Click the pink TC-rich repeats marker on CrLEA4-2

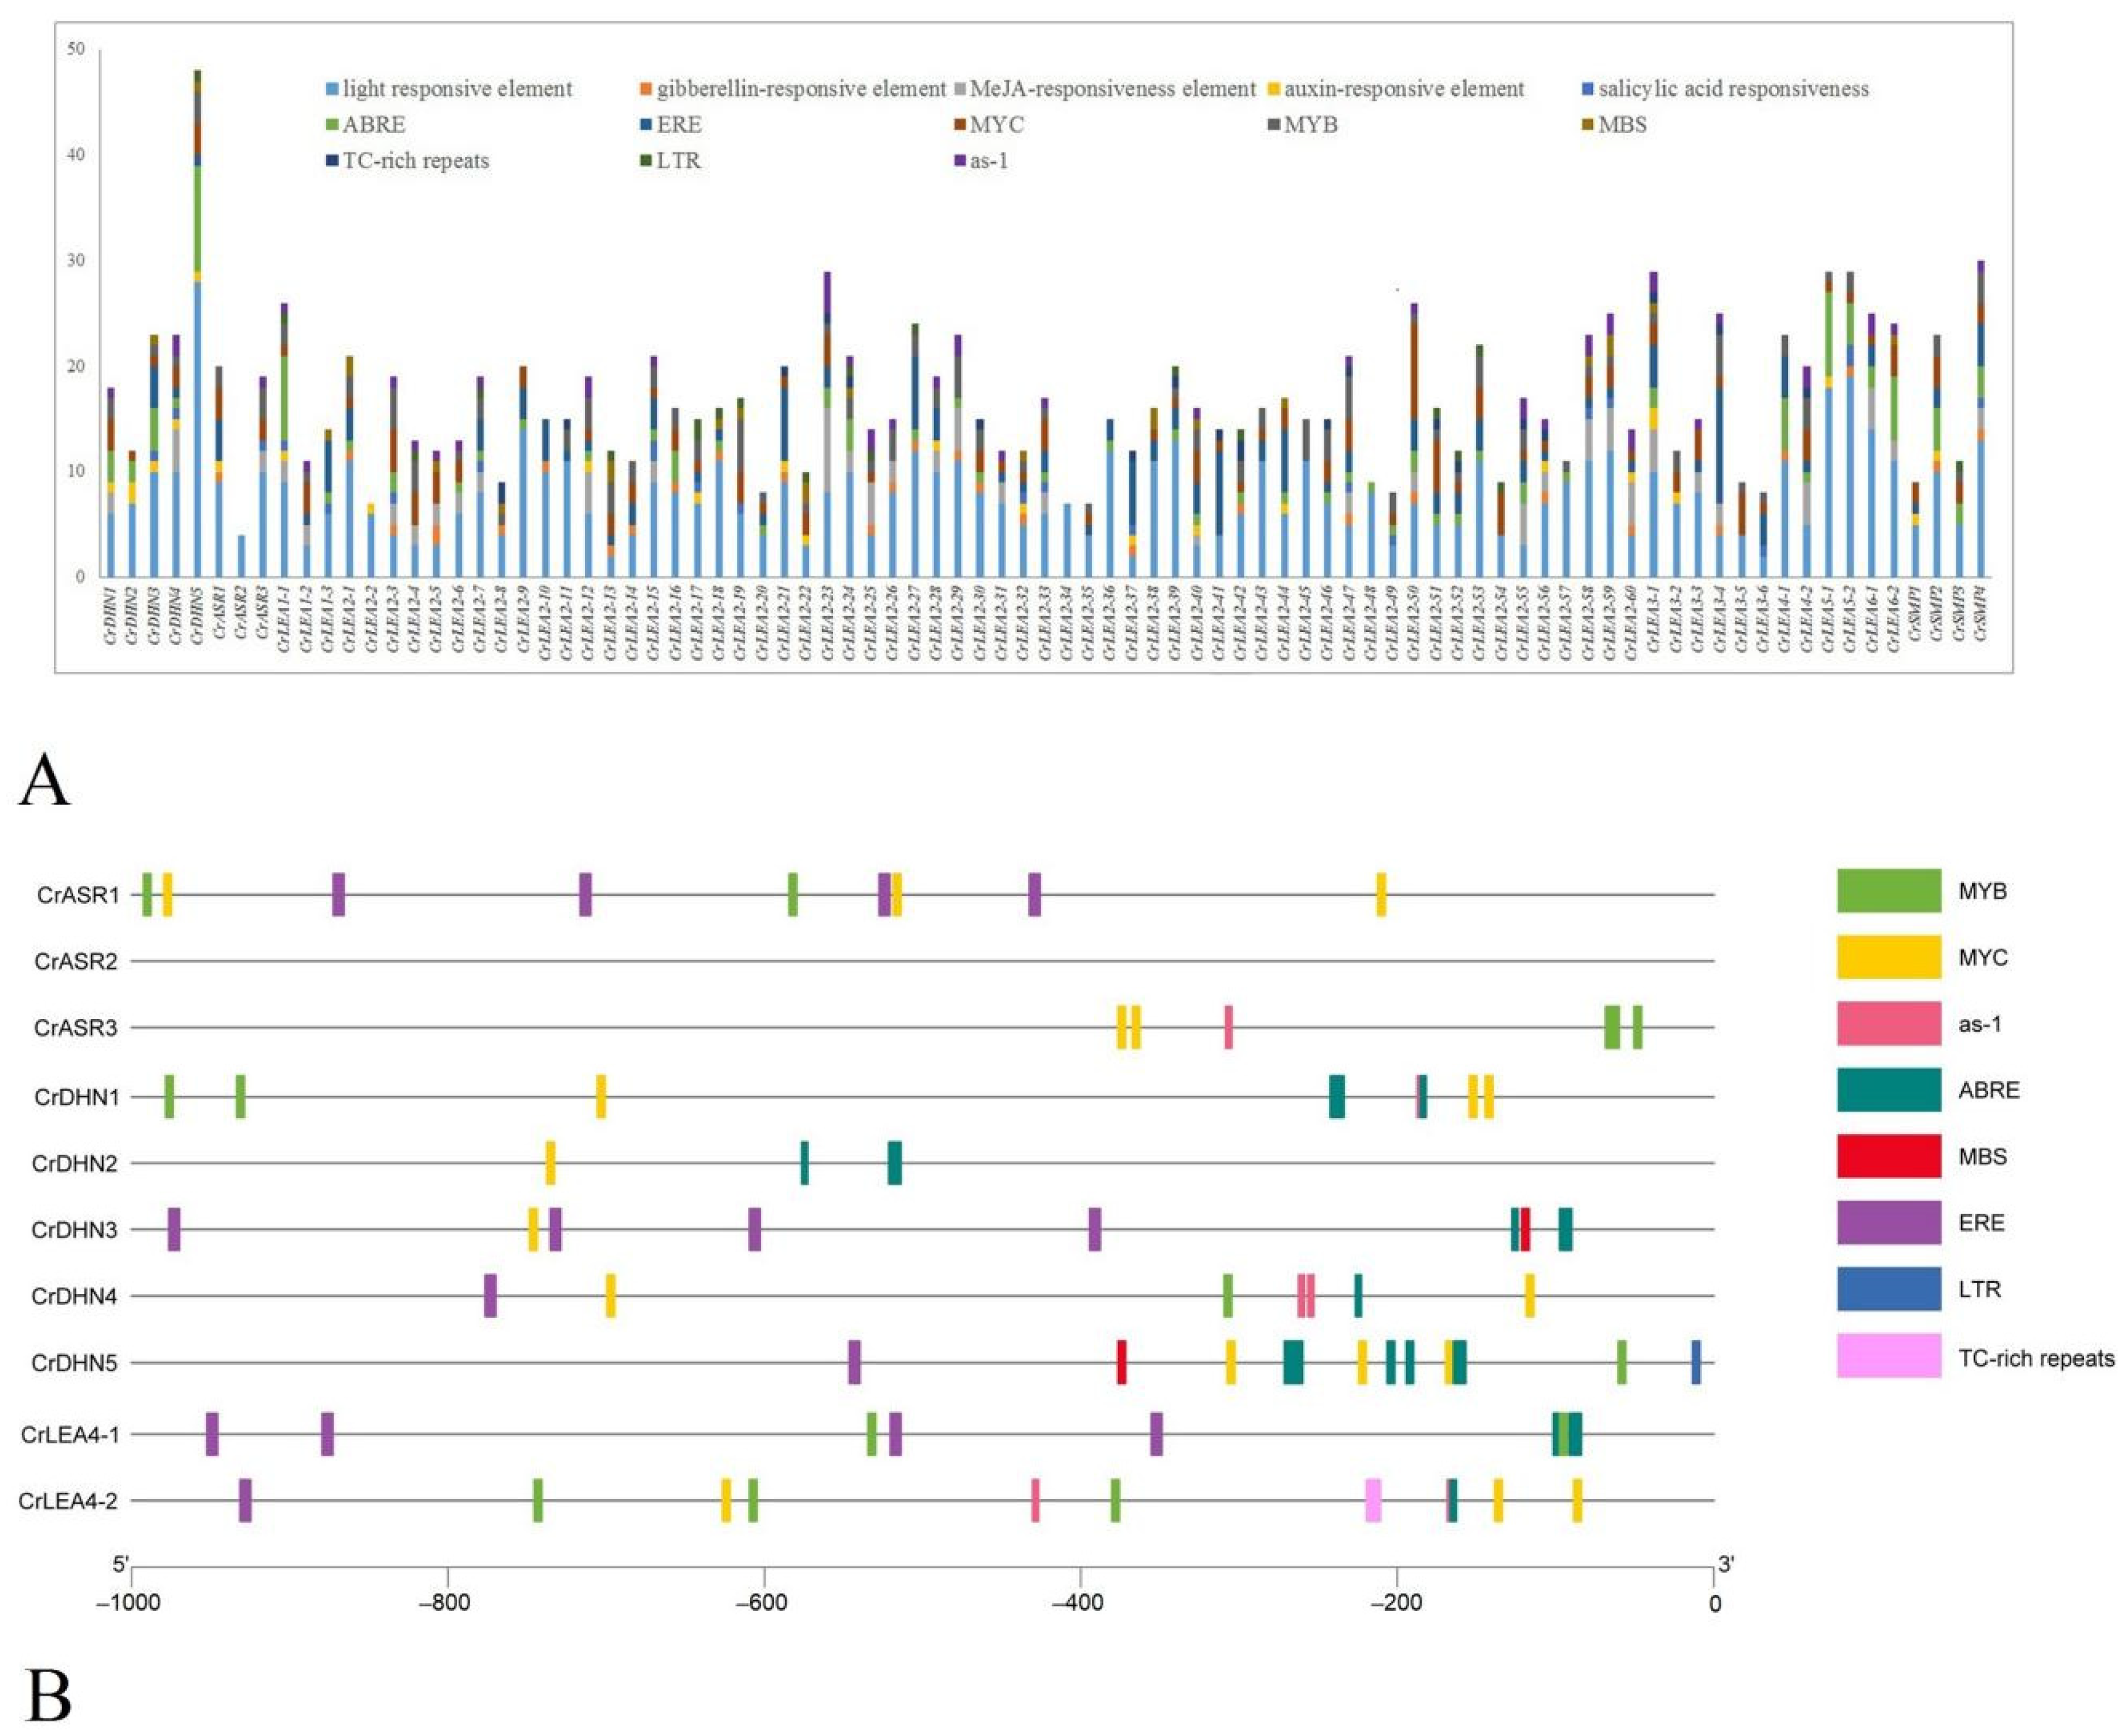(1373, 1500)
